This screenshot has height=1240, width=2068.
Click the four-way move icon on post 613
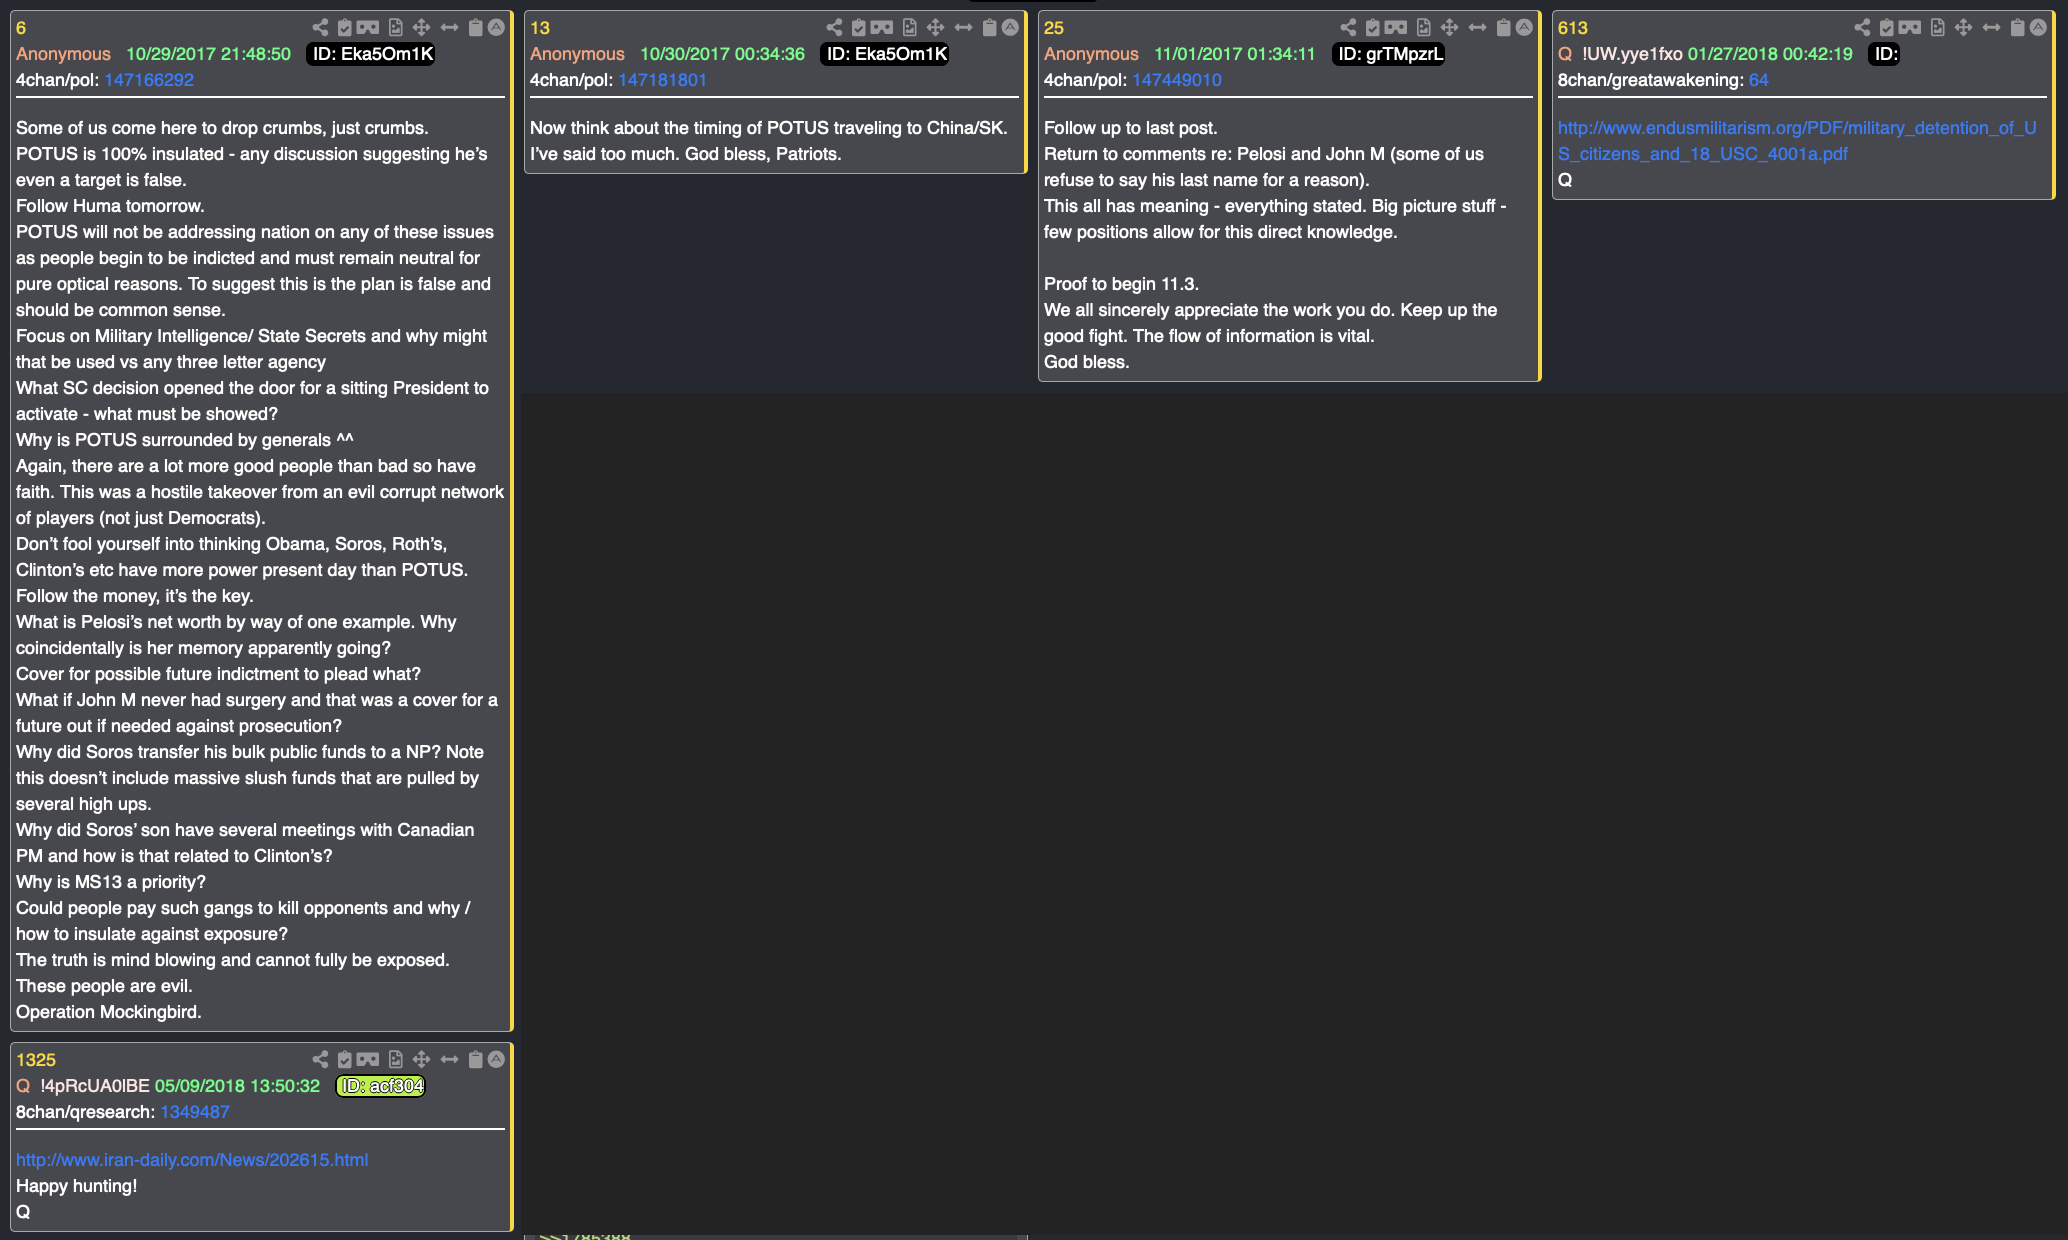(x=1963, y=28)
